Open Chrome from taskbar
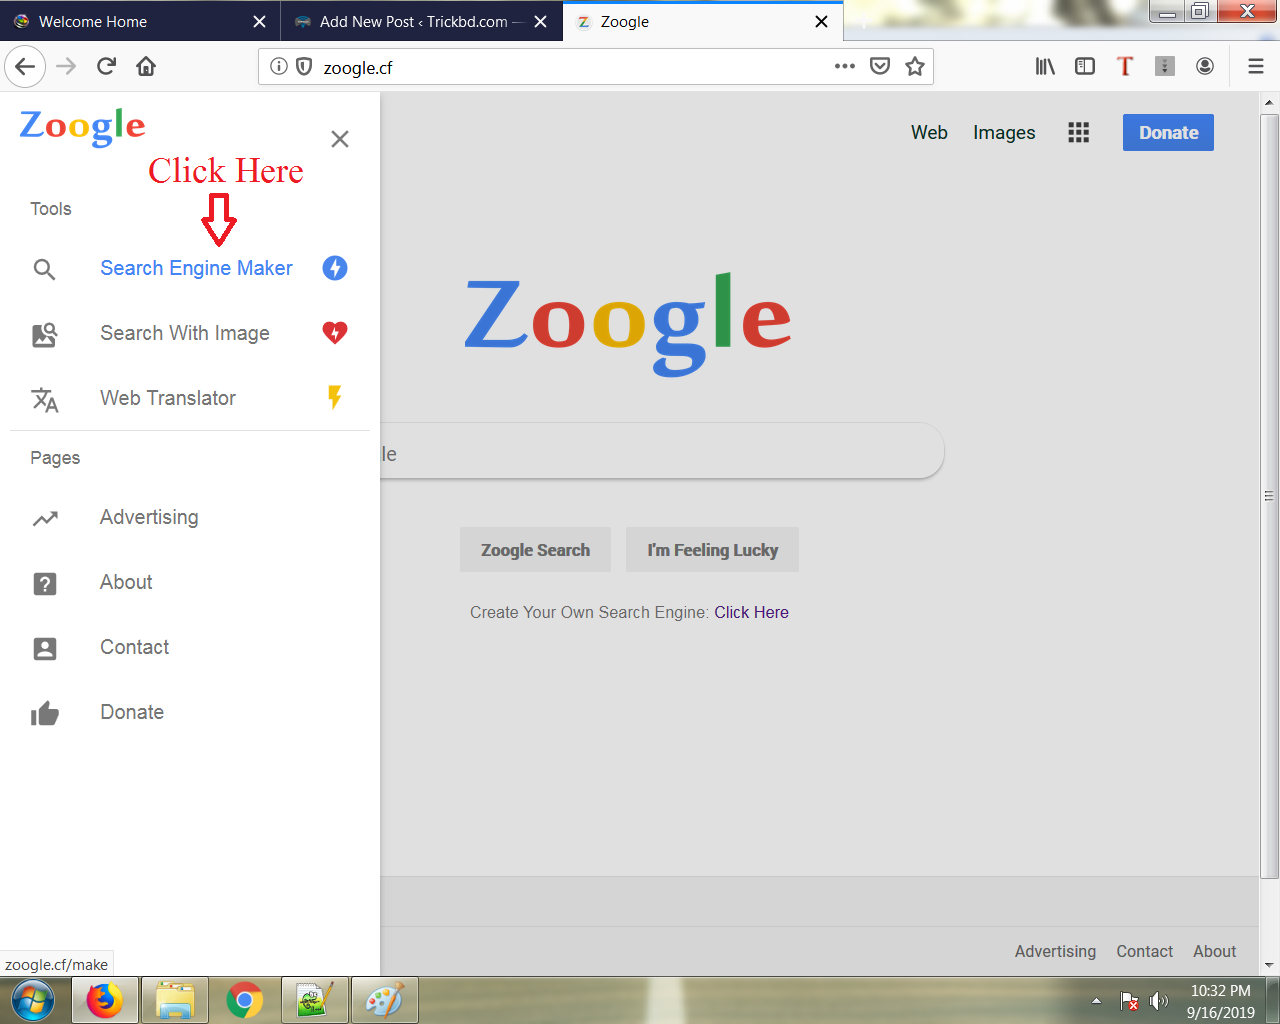Image resolution: width=1280 pixels, height=1024 pixels. [245, 1001]
